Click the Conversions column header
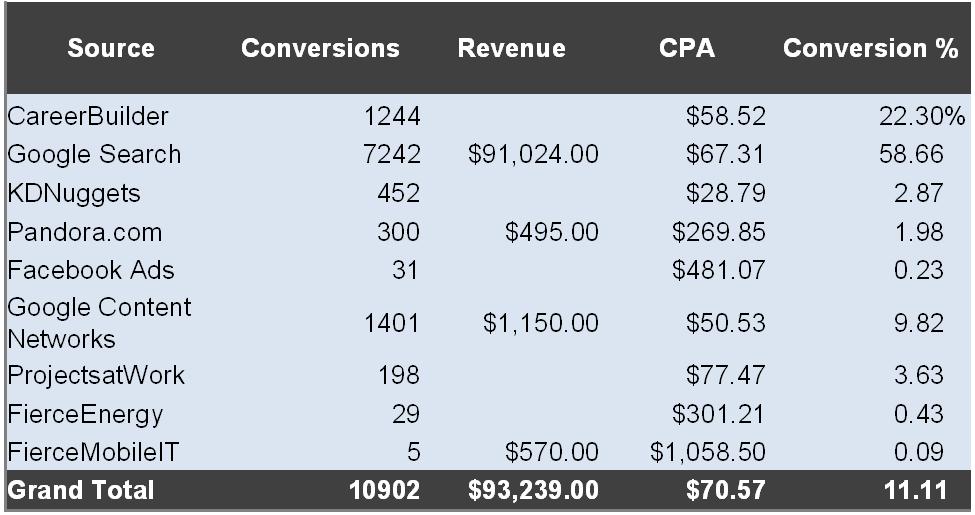The height and width of the screenshot is (515, 975). click(320, 49)
